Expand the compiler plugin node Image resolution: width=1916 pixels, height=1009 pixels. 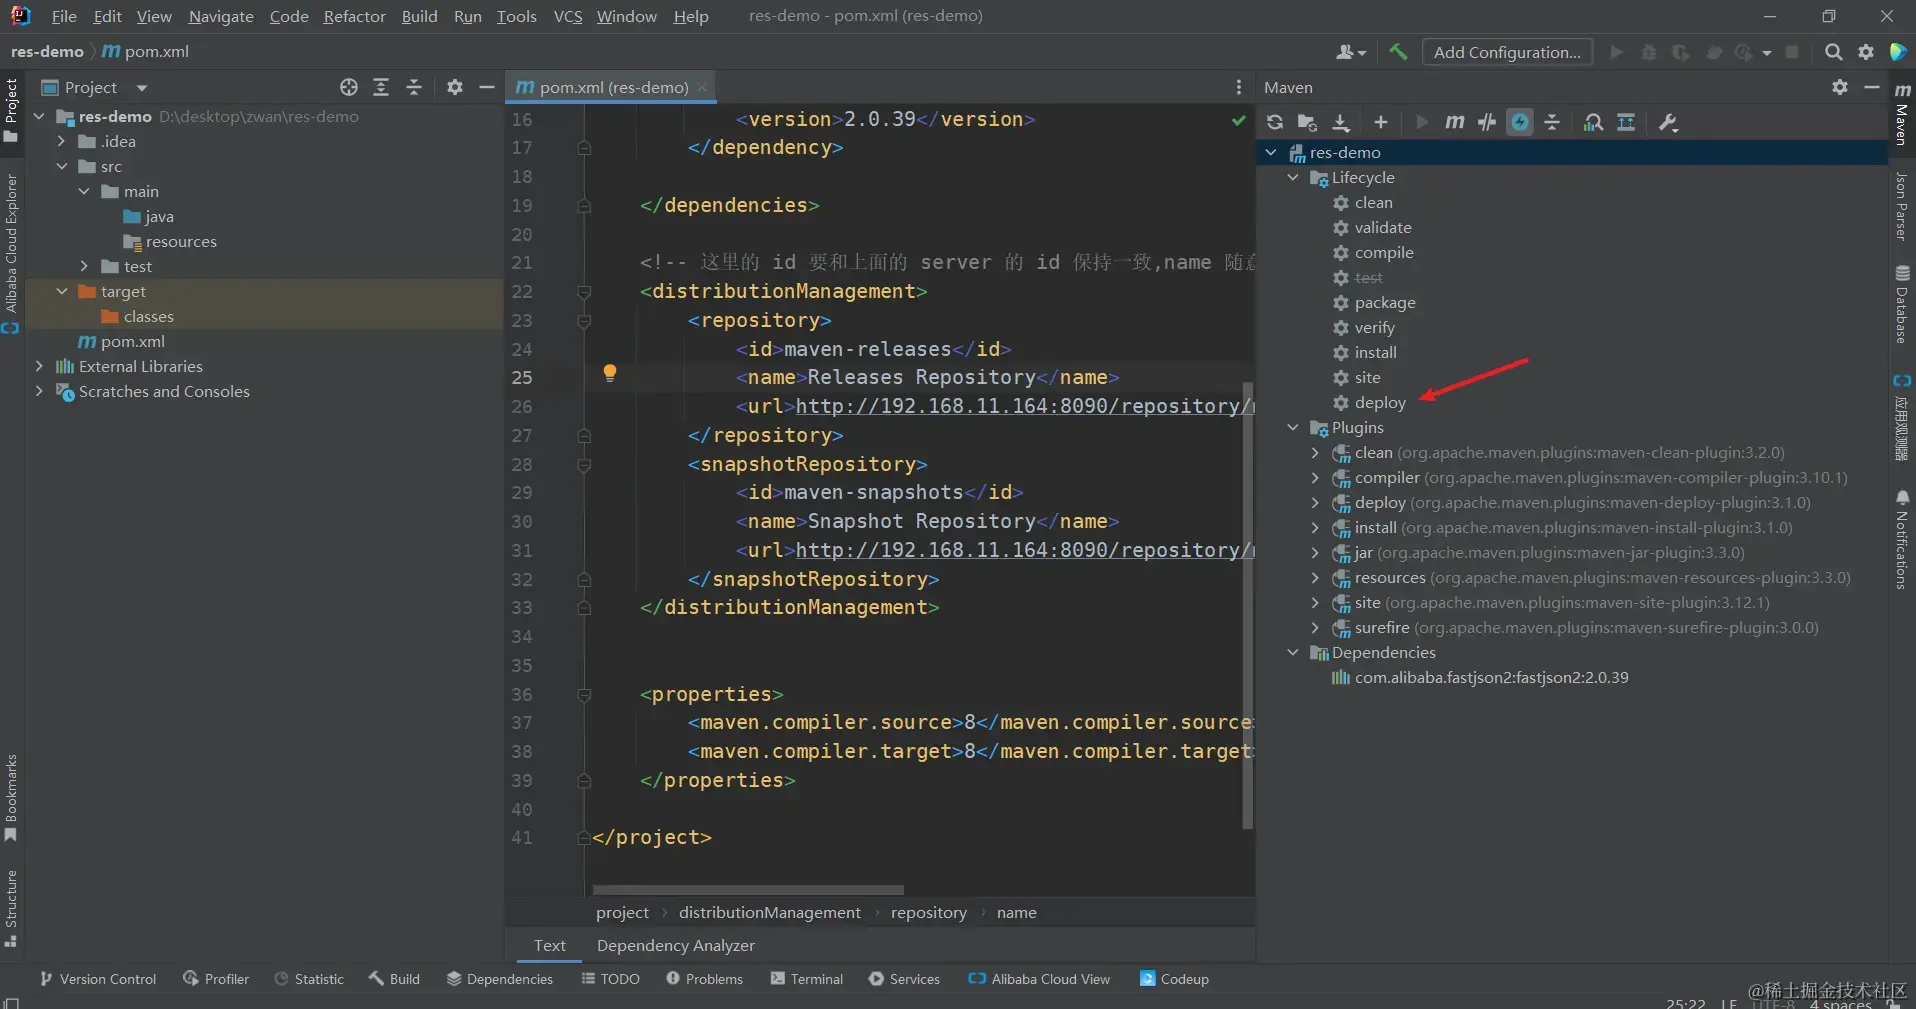tap(1315, 477)
